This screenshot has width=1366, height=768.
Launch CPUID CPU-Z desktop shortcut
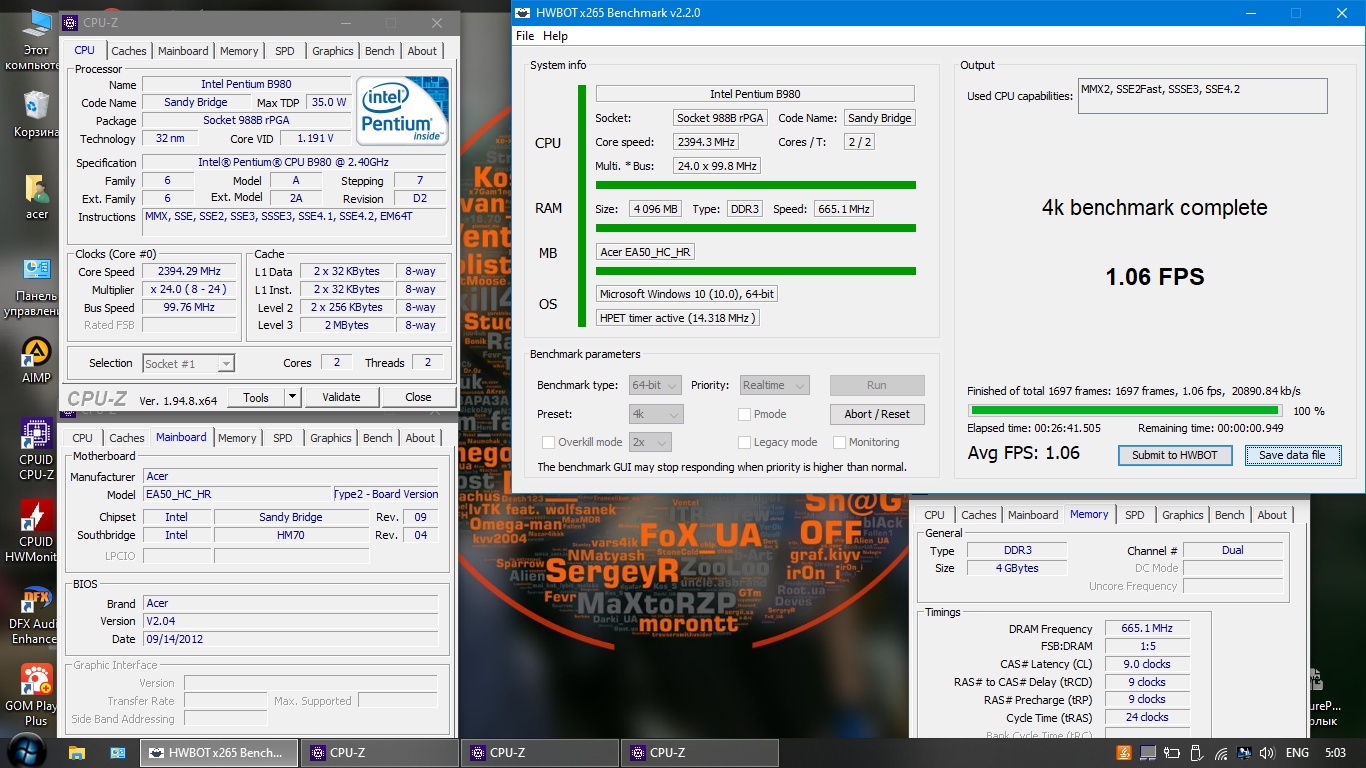coord(36,450)
